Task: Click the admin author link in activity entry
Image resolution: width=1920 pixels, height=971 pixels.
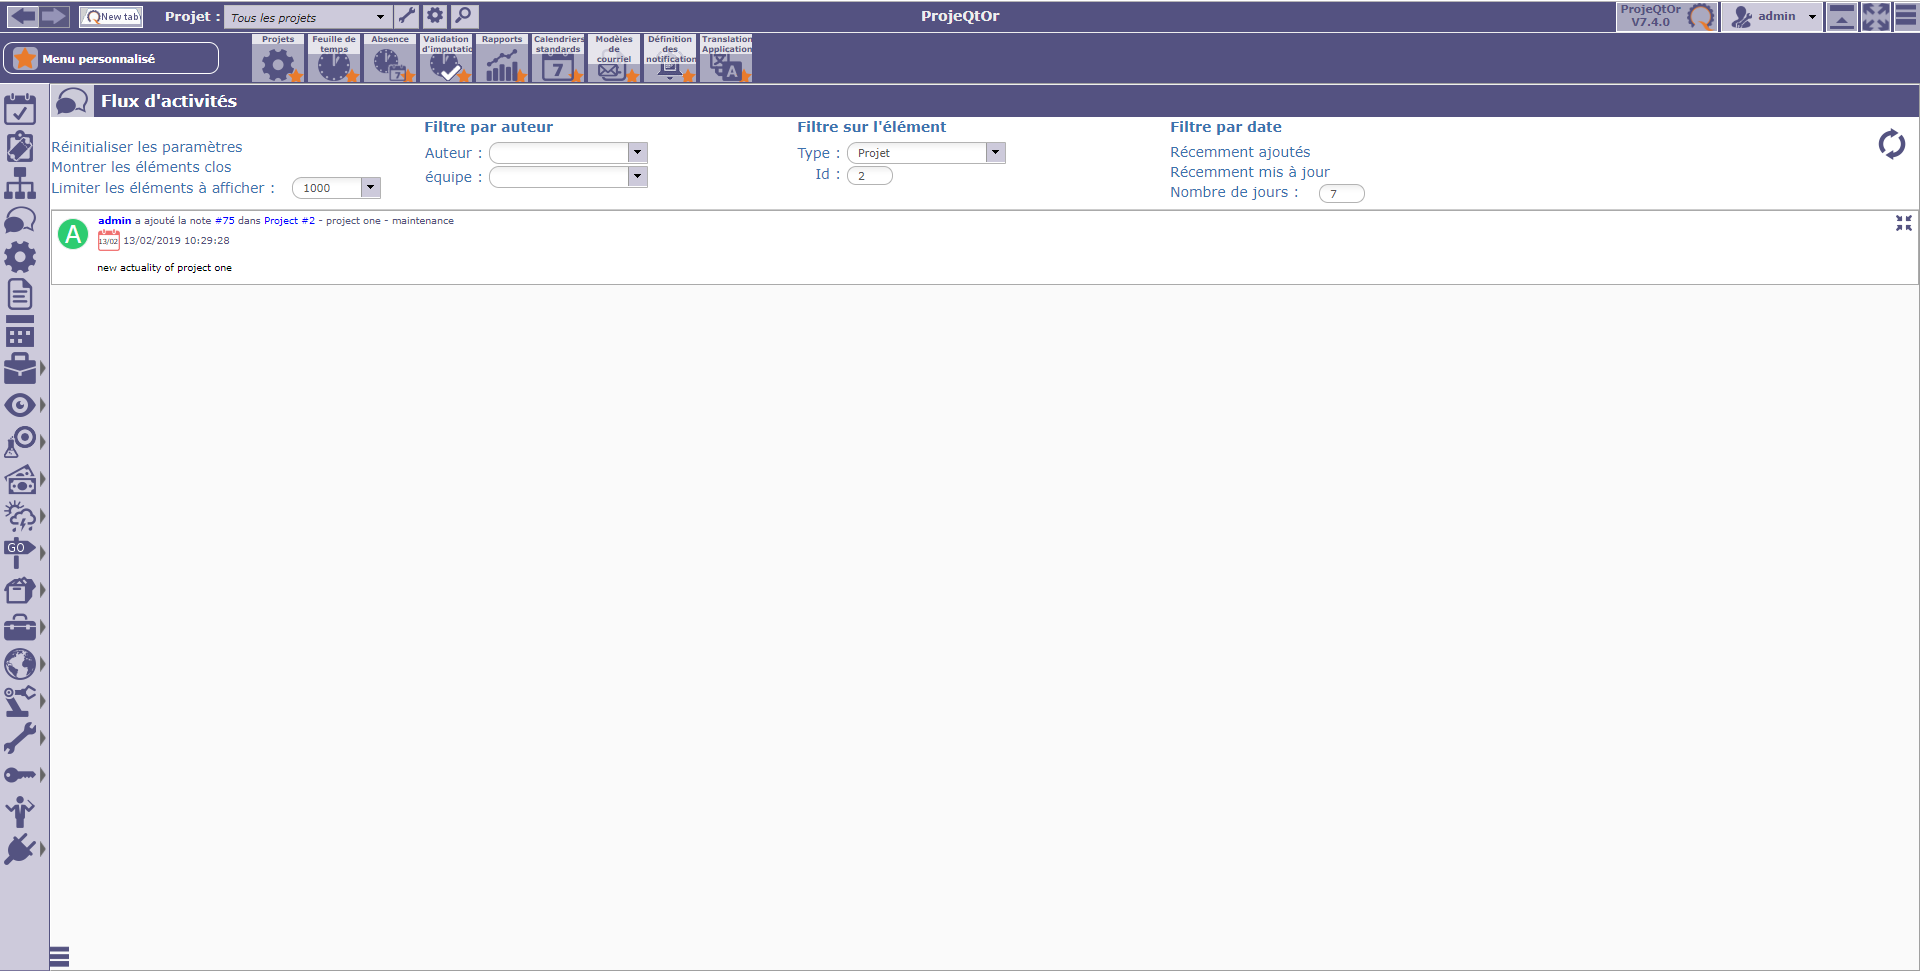Action: [114, 220]
